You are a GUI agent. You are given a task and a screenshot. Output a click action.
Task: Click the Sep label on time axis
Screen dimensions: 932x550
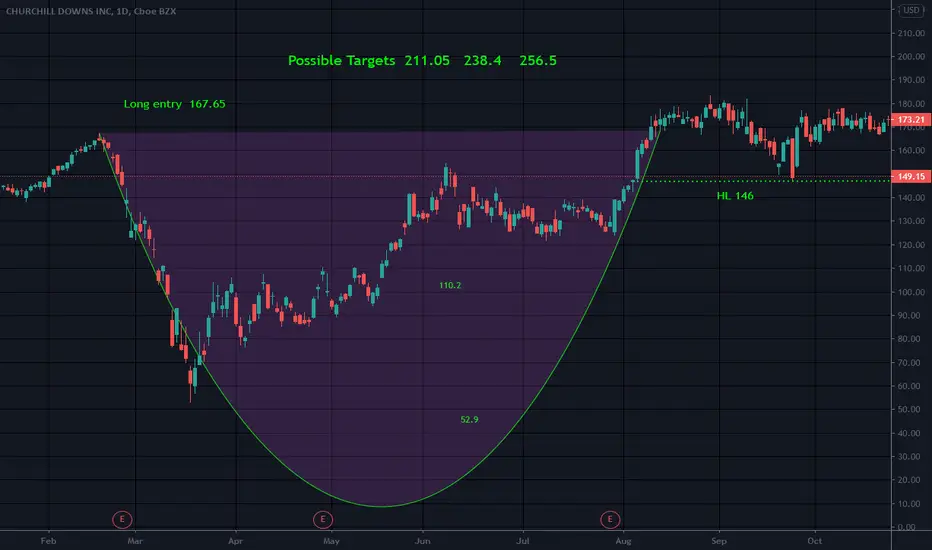[x=719, y=541]
